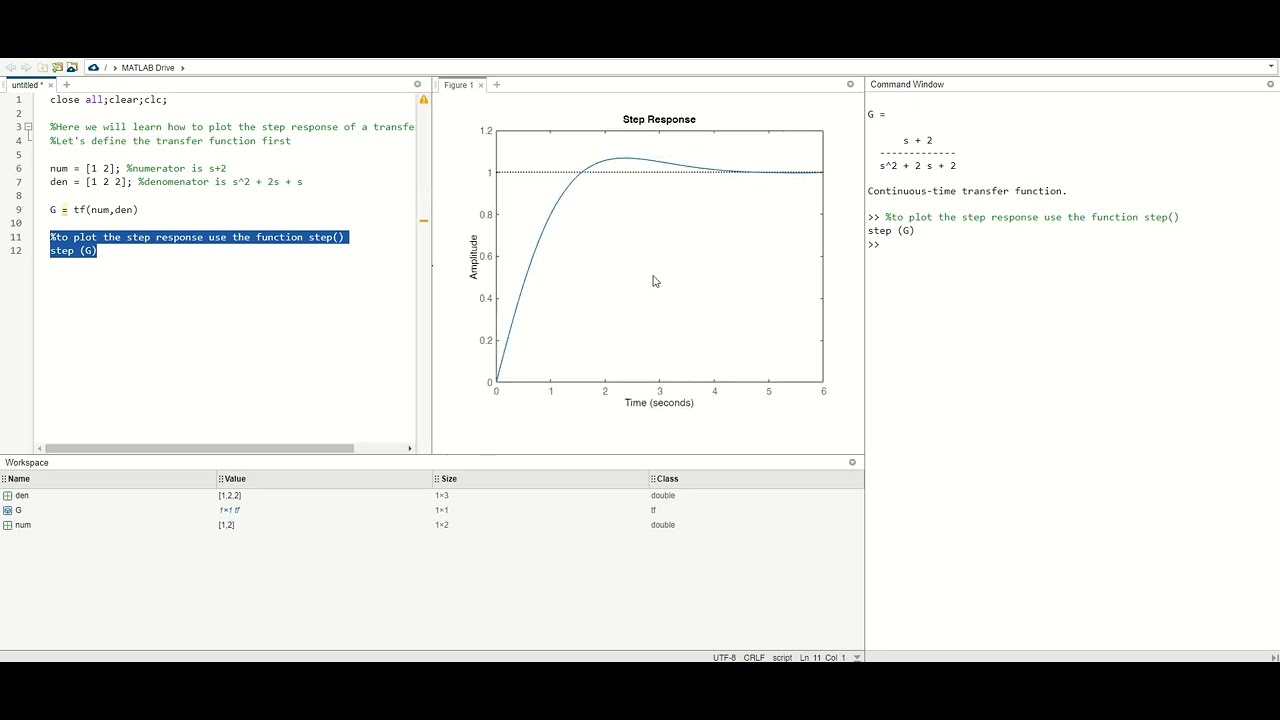Click the editor warning indicator icon
This screenshot has height=720, width=1280.
tap(424, 100)
